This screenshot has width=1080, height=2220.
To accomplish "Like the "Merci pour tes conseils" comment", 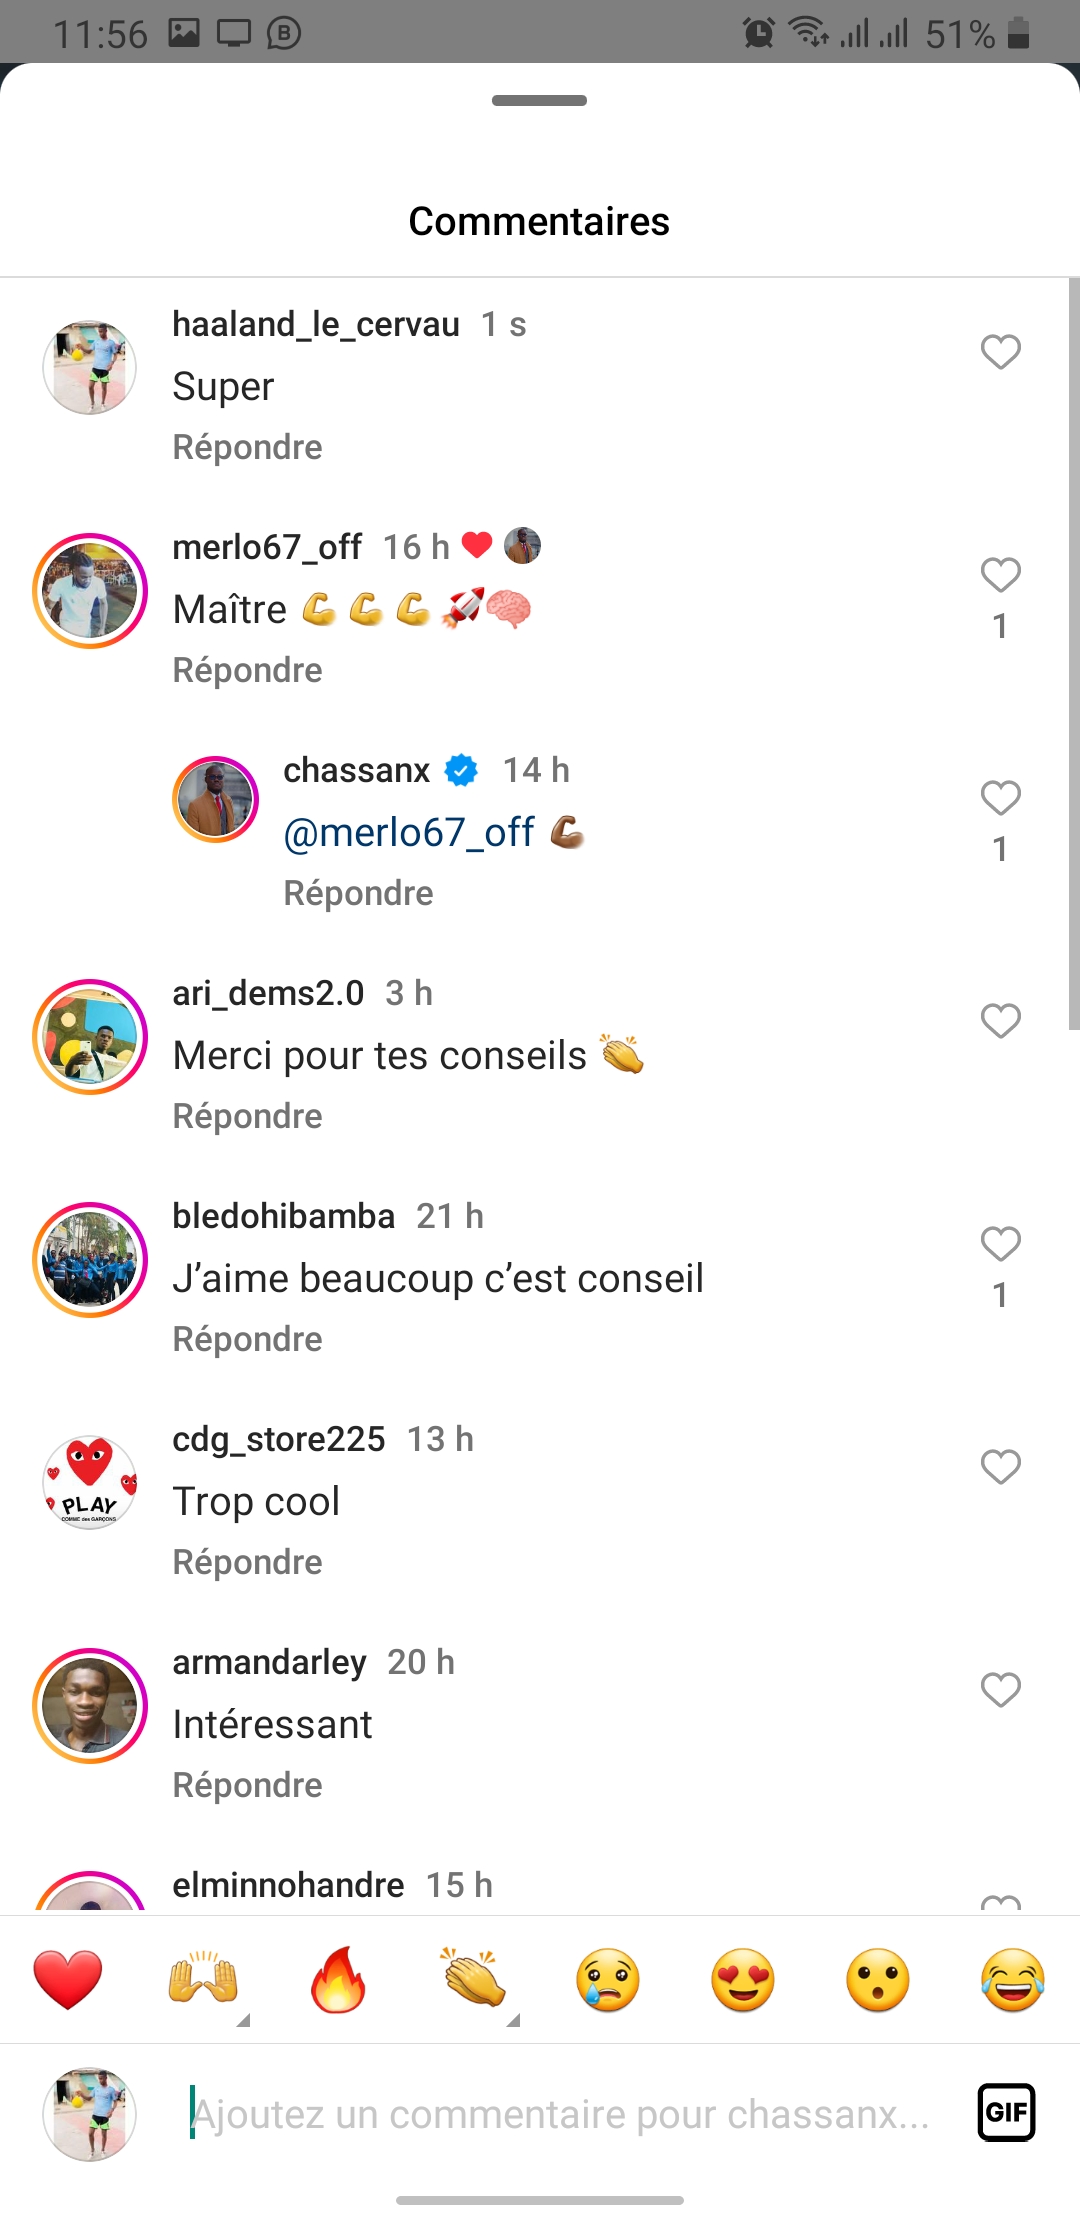I will click(1000, 1021).
